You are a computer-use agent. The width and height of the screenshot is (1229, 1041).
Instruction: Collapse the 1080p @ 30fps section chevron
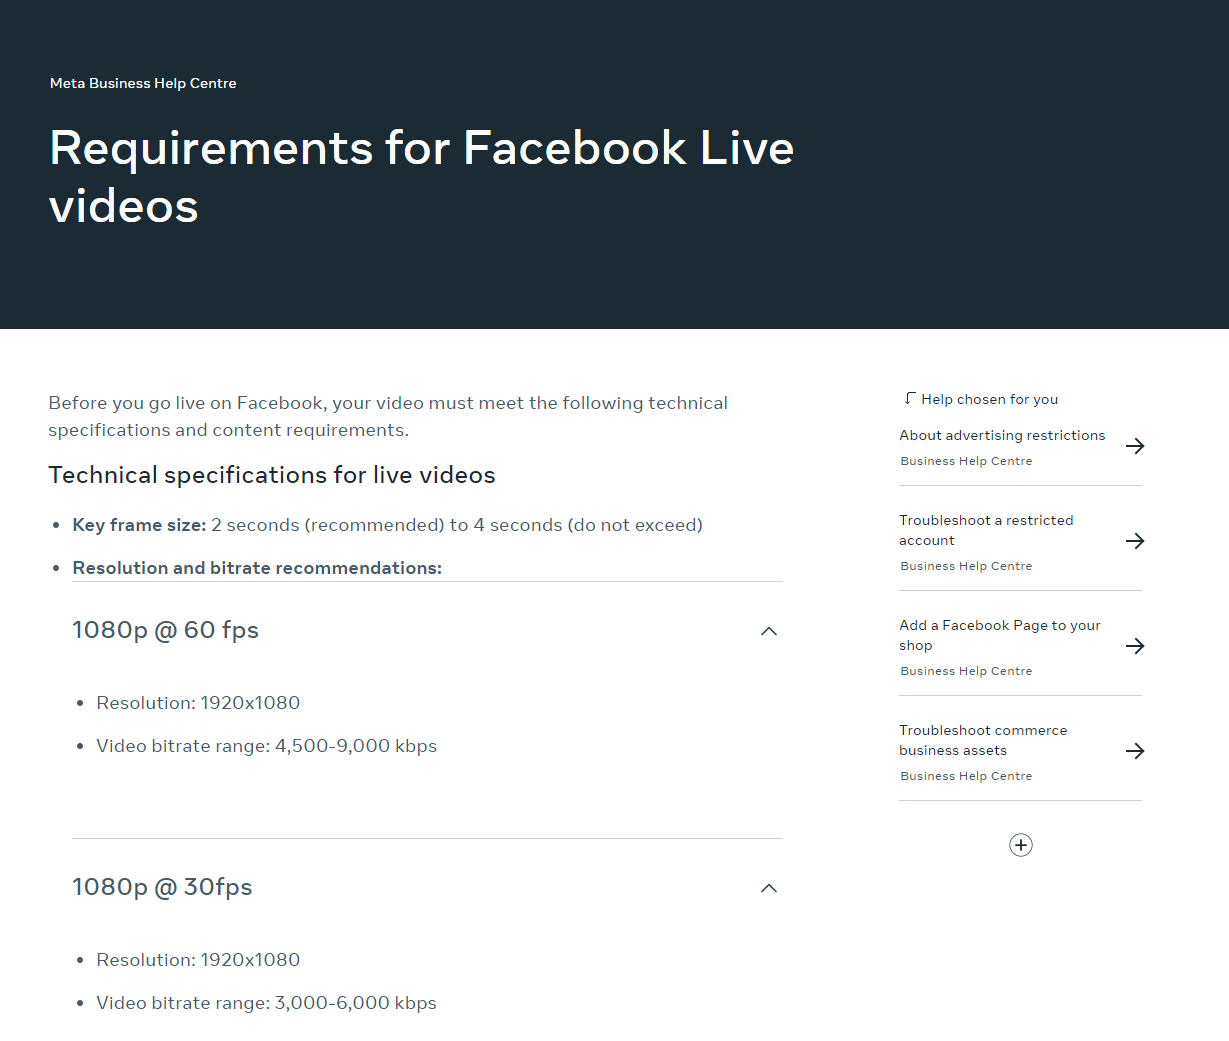[769, 888]
